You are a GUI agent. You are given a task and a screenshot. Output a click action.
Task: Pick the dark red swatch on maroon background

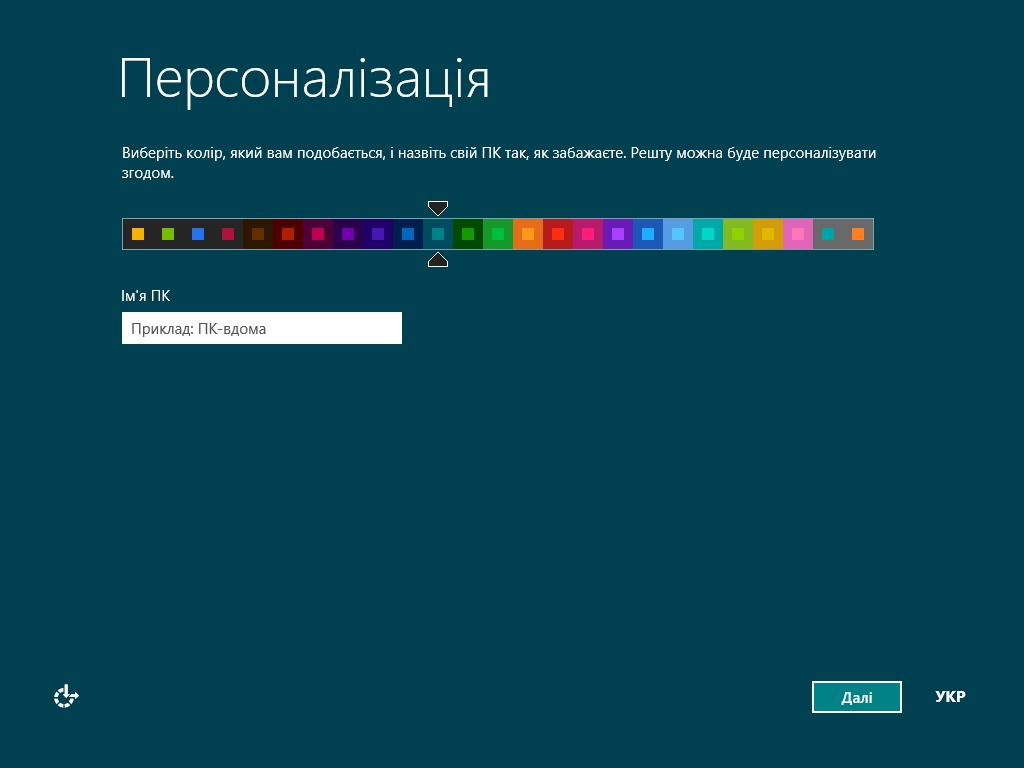click(288, 234)
